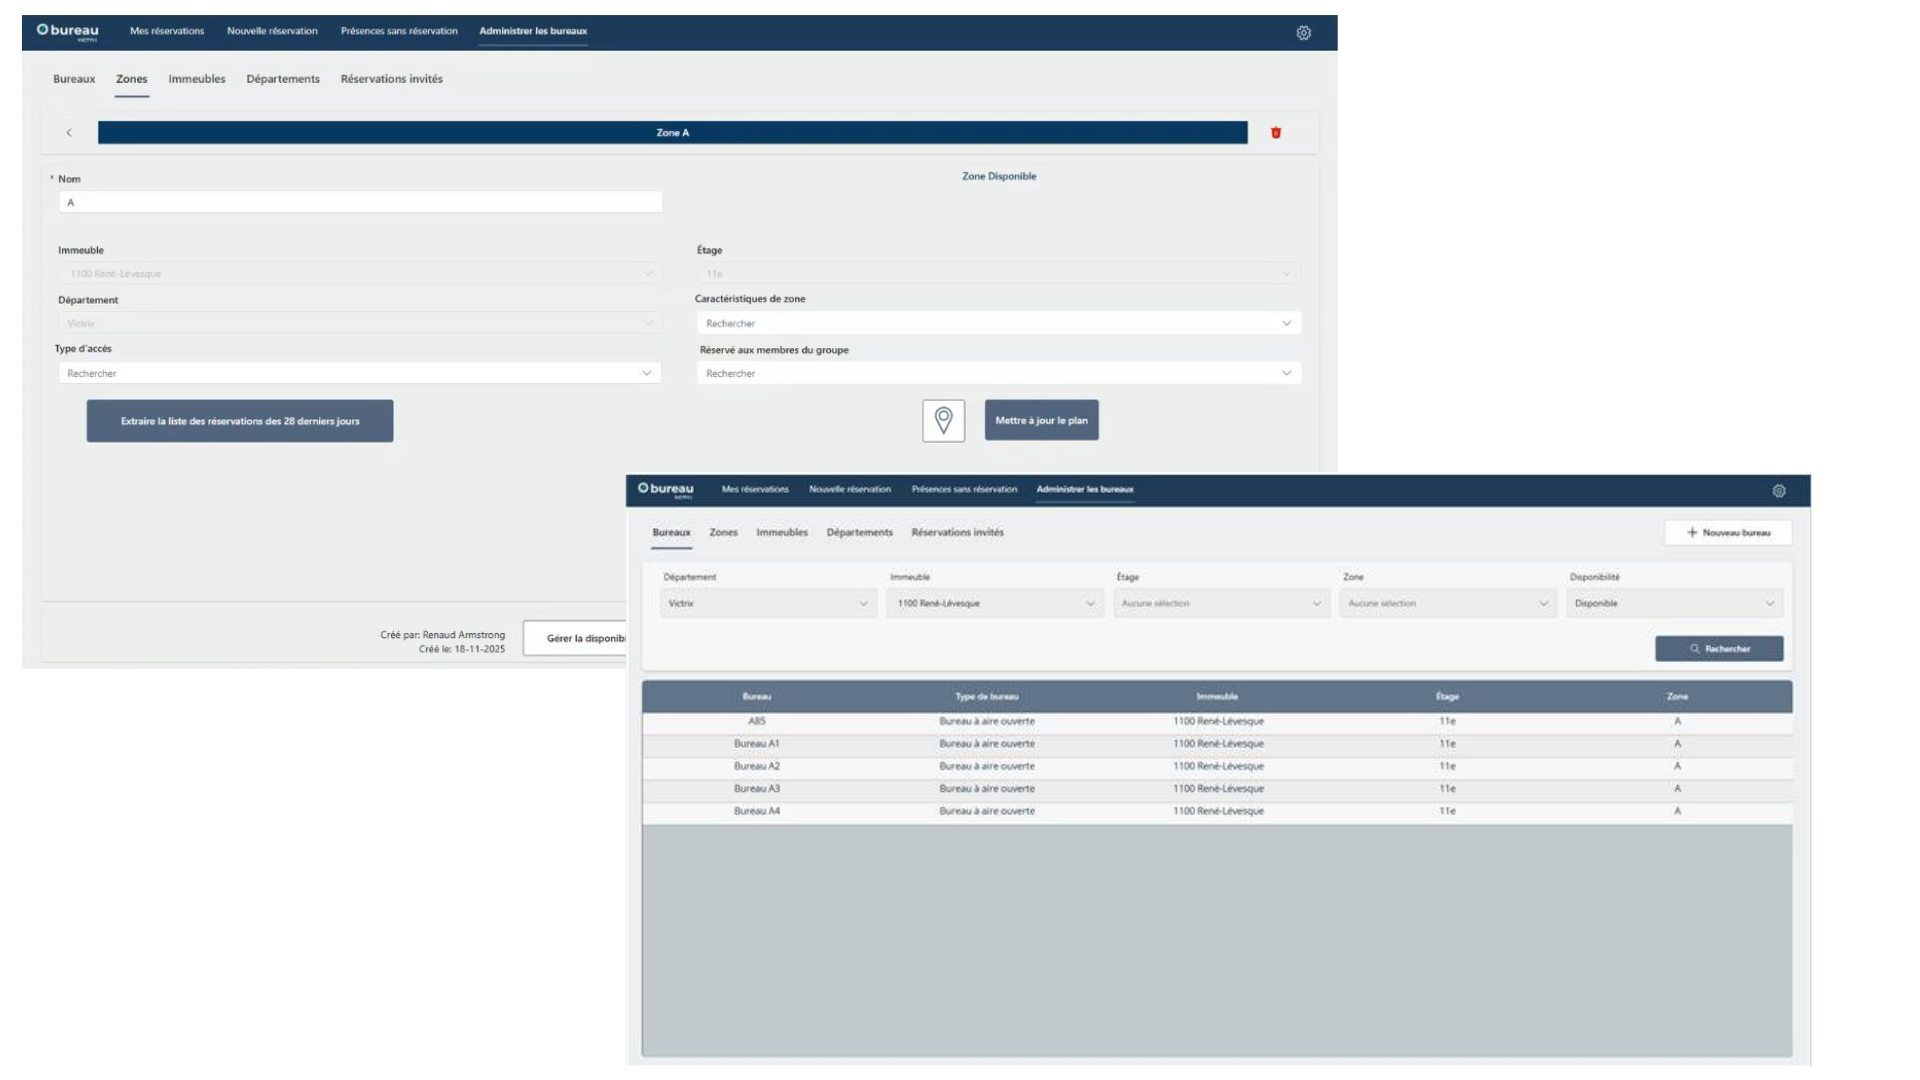Image resolution: width=1920 pixels, height=1080 pixels.
Task: Click the plus icon on Nouveau bureau
Action: pyautogui.click(x=1692, y=532)
